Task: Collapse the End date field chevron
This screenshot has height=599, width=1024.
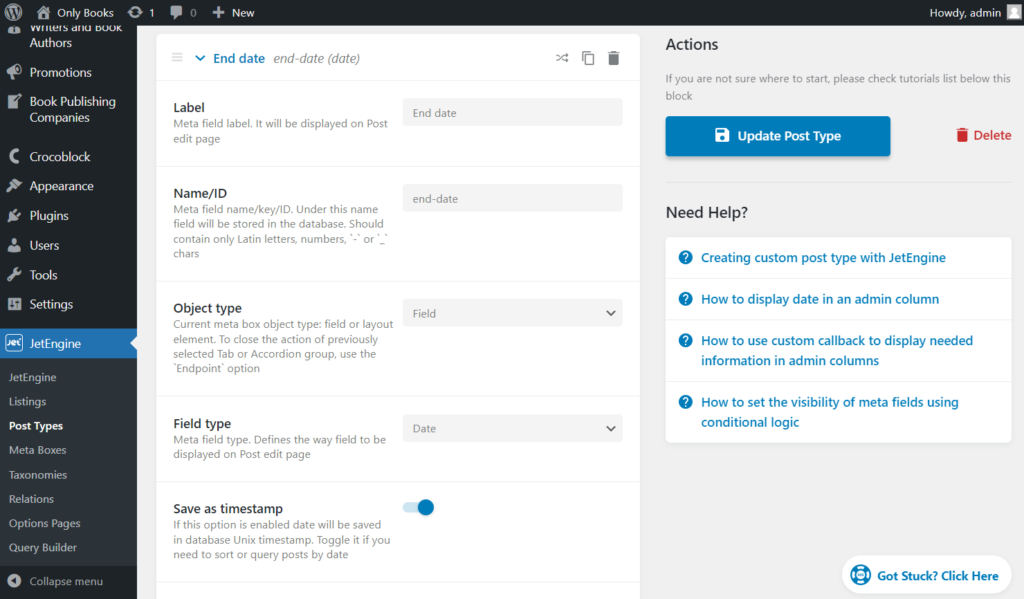Action: coord(200,58)
